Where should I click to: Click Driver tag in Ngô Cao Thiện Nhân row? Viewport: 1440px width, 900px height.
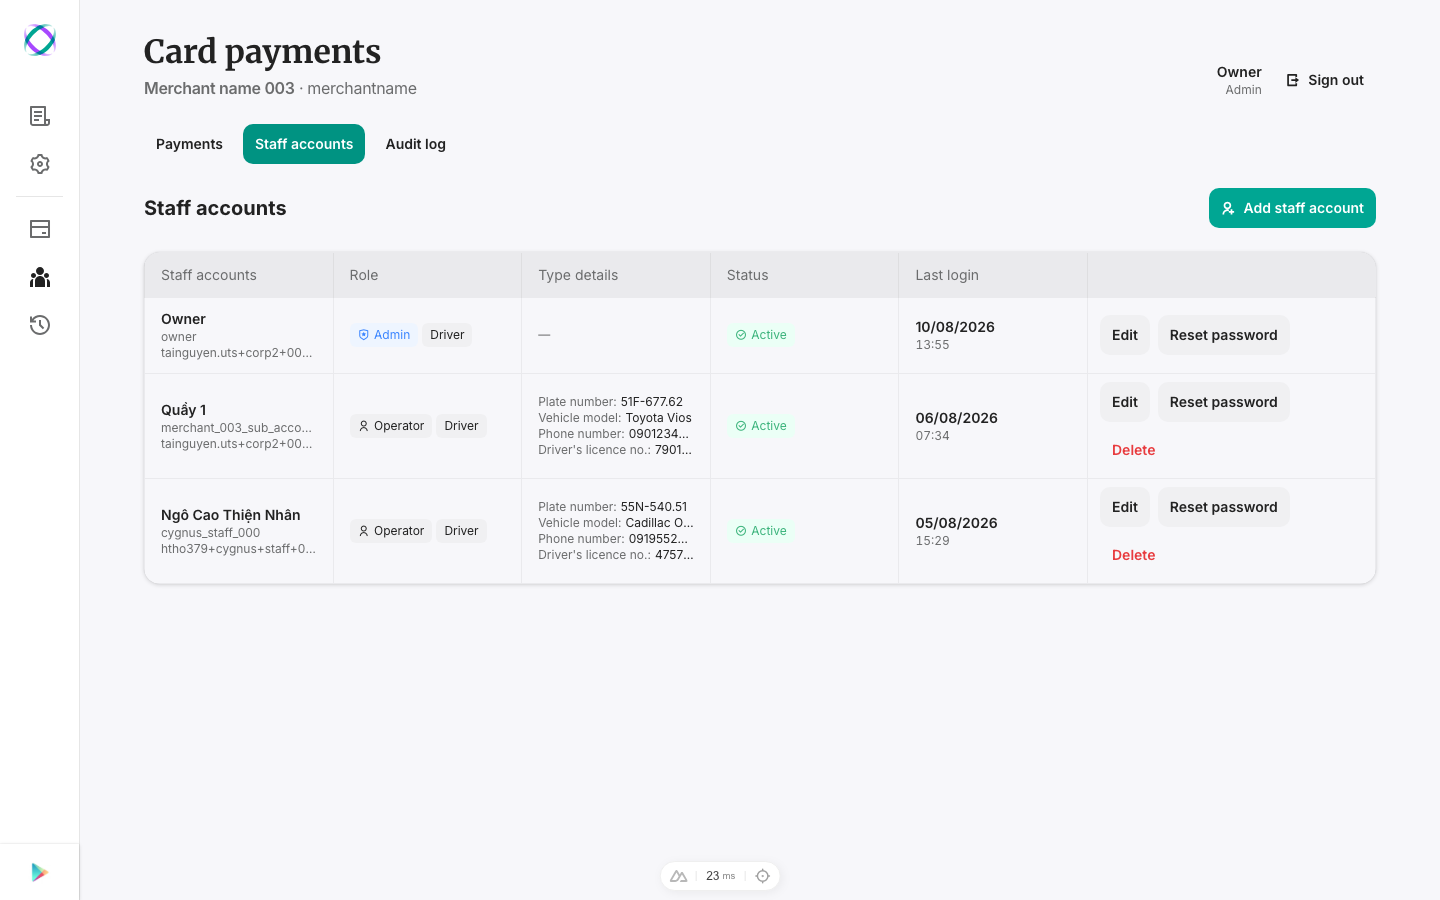point(461,531)
